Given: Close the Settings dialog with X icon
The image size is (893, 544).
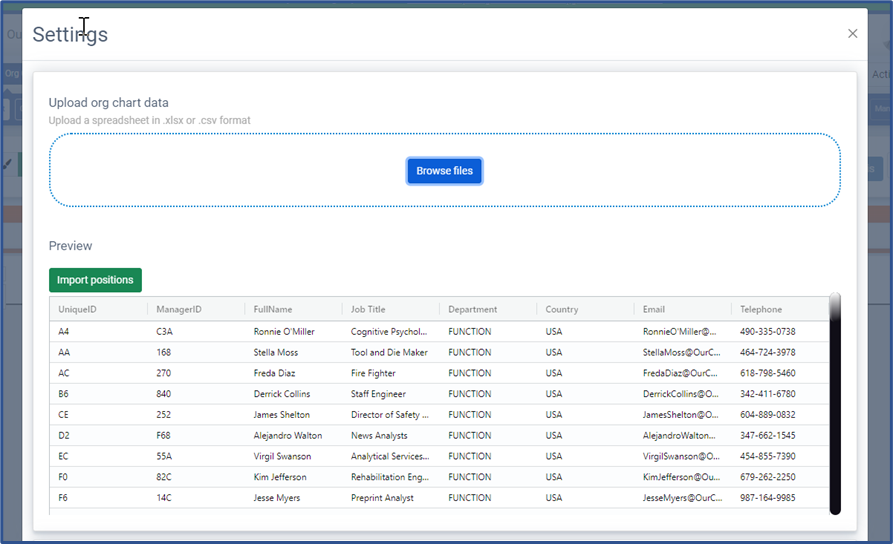Looking at the screenshot, I should (x=852, y=34).
